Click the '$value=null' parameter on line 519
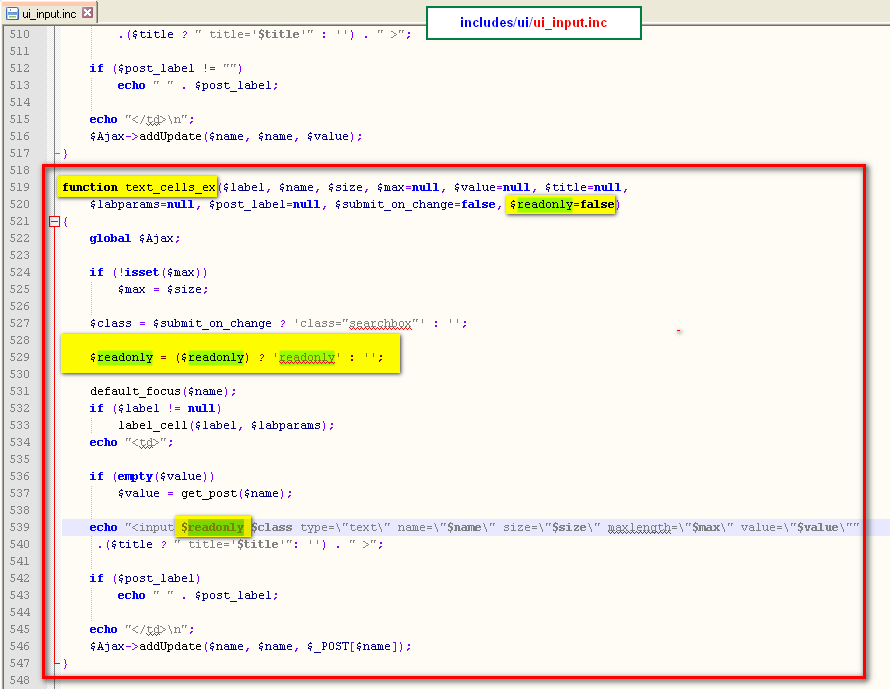This screenshot has height=689, width=890. [492, 187]
